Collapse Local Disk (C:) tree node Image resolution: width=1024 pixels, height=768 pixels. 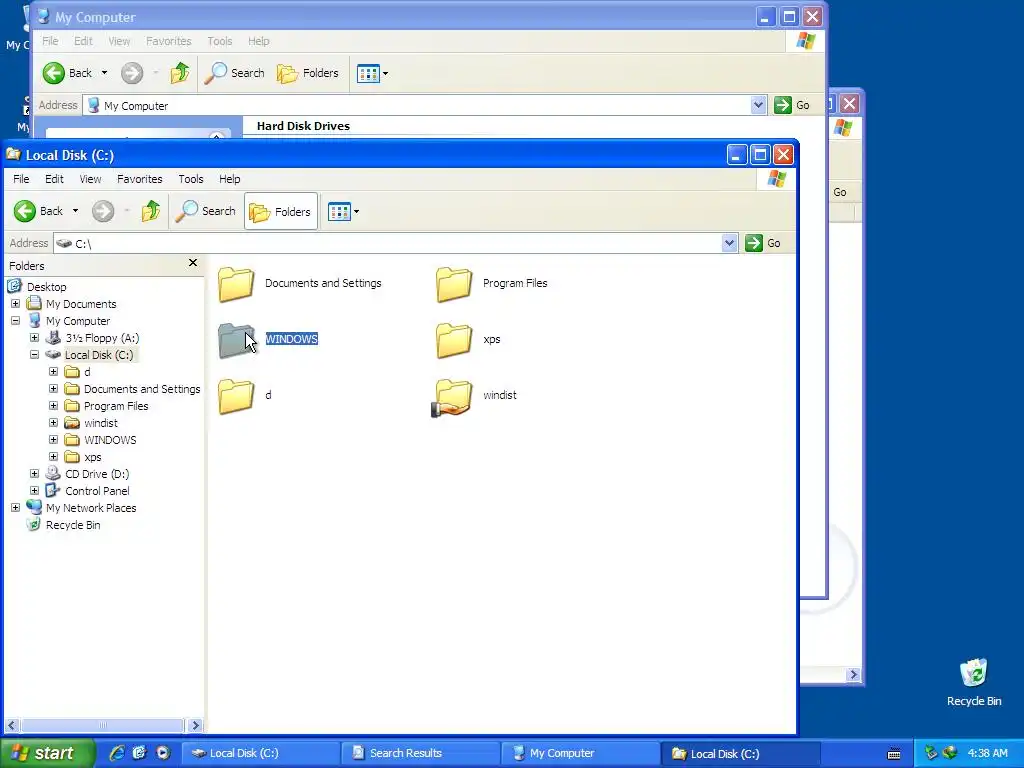(35, 355)
